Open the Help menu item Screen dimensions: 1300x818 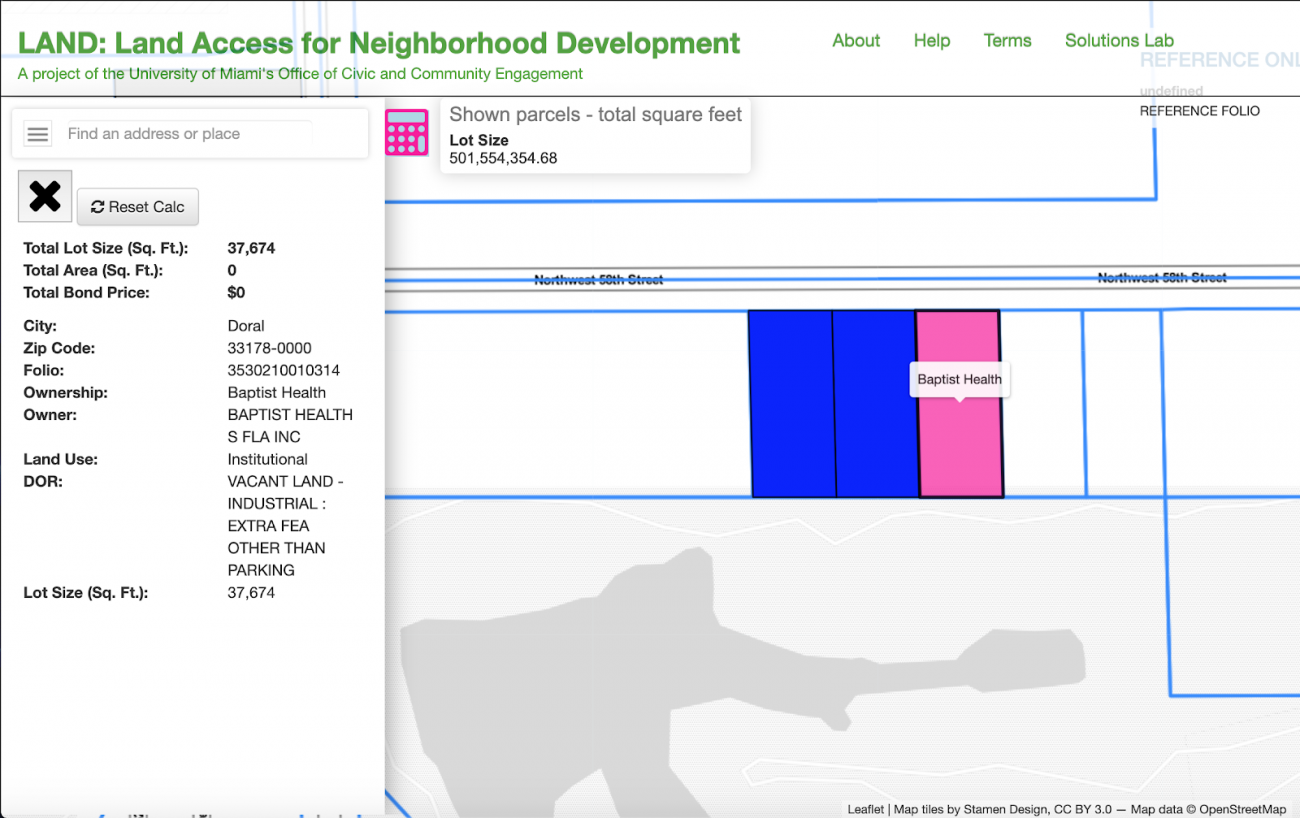[932, 41]
